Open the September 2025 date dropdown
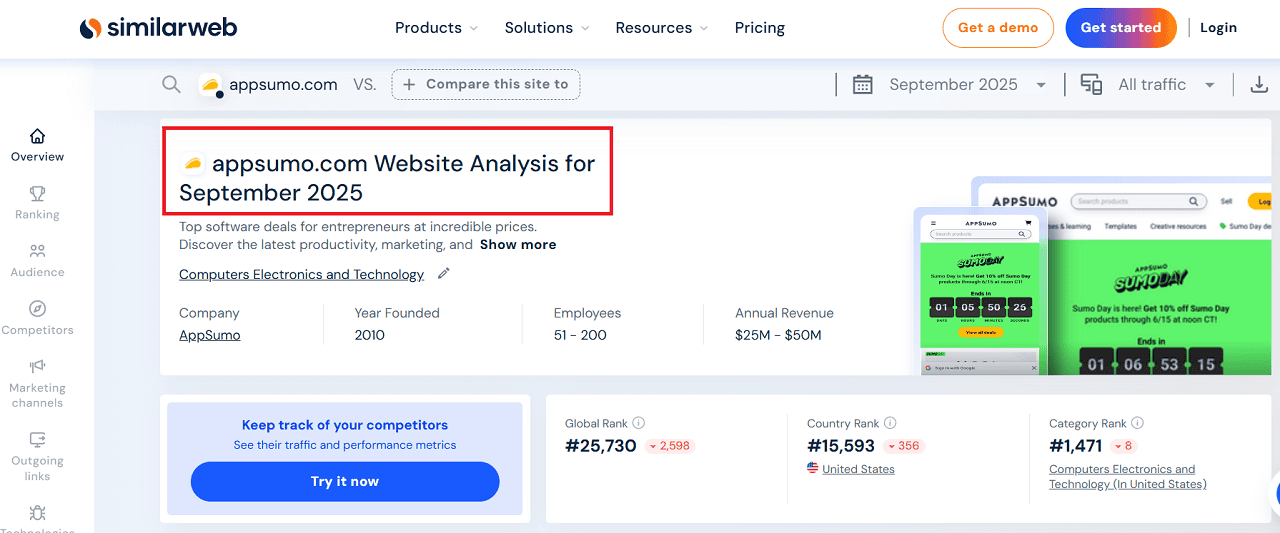The image size is (1280, 533). [x=967, y=85]
